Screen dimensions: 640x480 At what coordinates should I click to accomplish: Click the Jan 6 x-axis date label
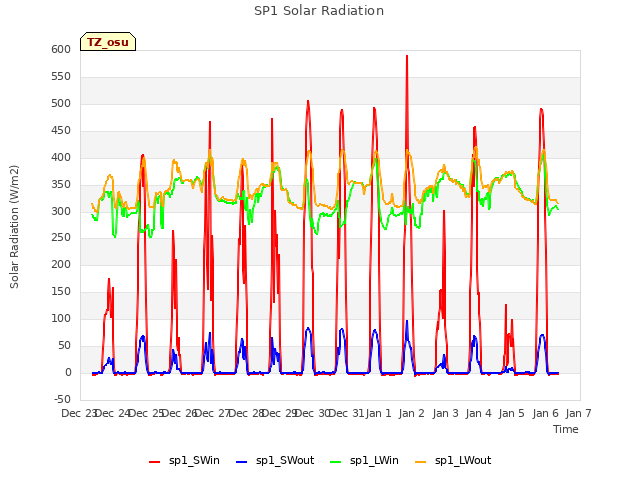pos(545,413)
